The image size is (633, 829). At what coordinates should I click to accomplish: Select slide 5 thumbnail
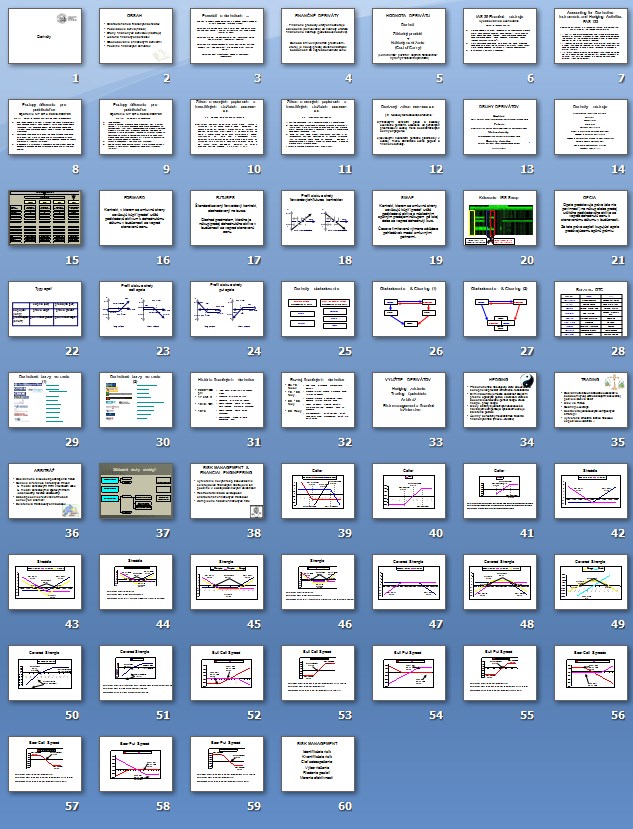tap(407, 37)
